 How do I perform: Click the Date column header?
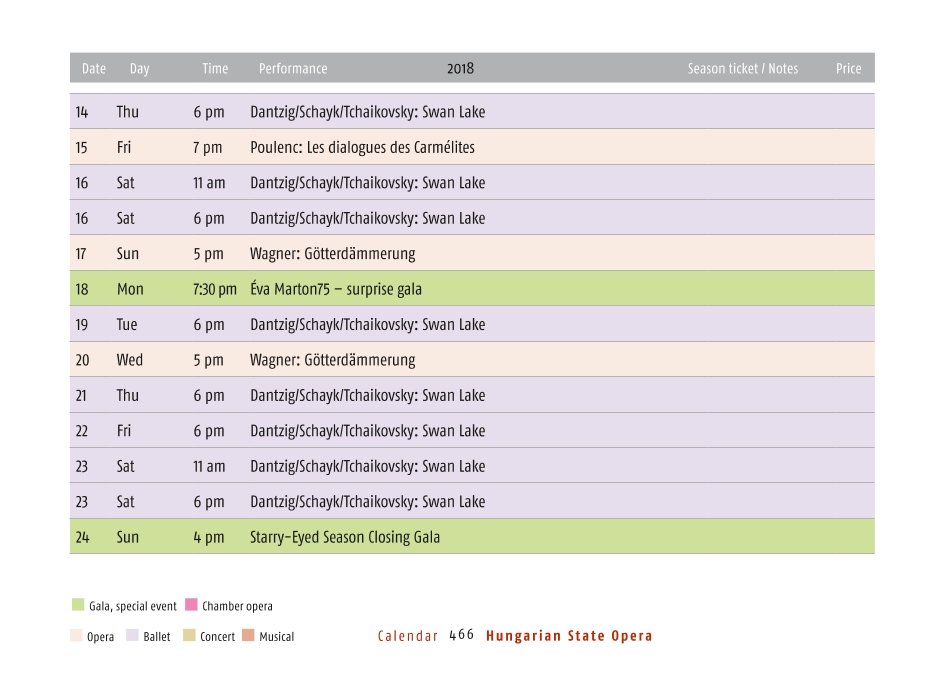click(94, 69)
